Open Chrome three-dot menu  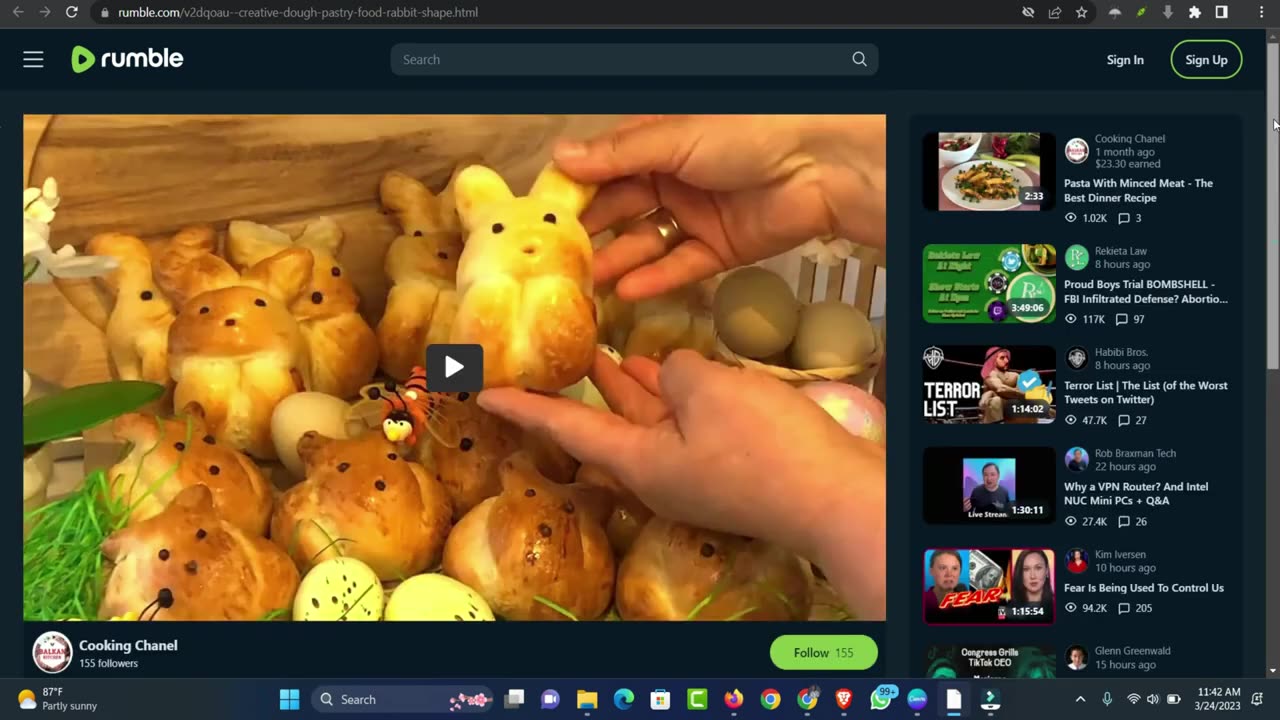click(x=1260, y=12)
